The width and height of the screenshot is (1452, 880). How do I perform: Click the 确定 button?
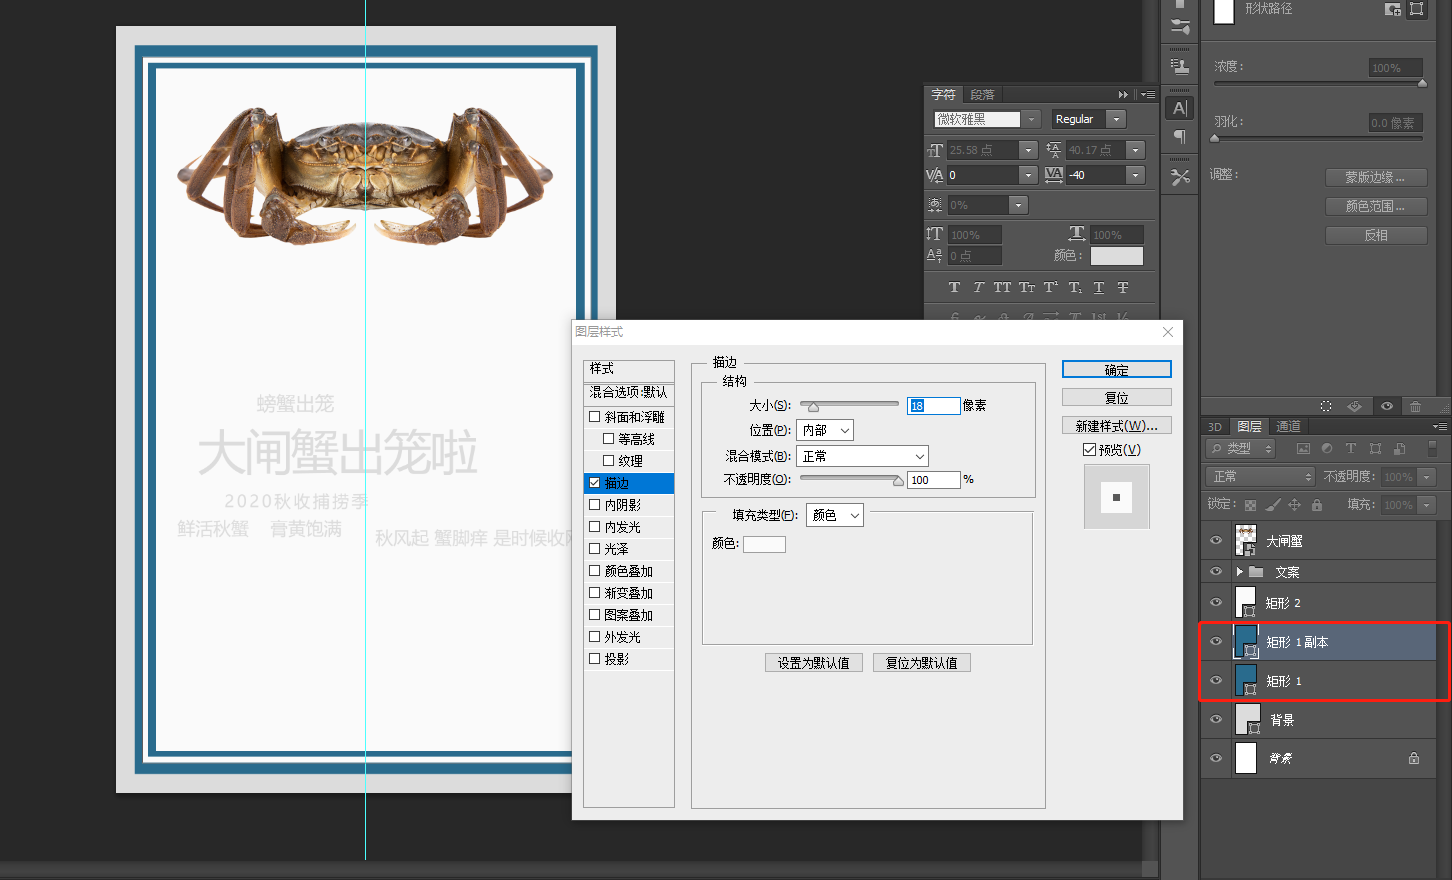click(1117, 370)
